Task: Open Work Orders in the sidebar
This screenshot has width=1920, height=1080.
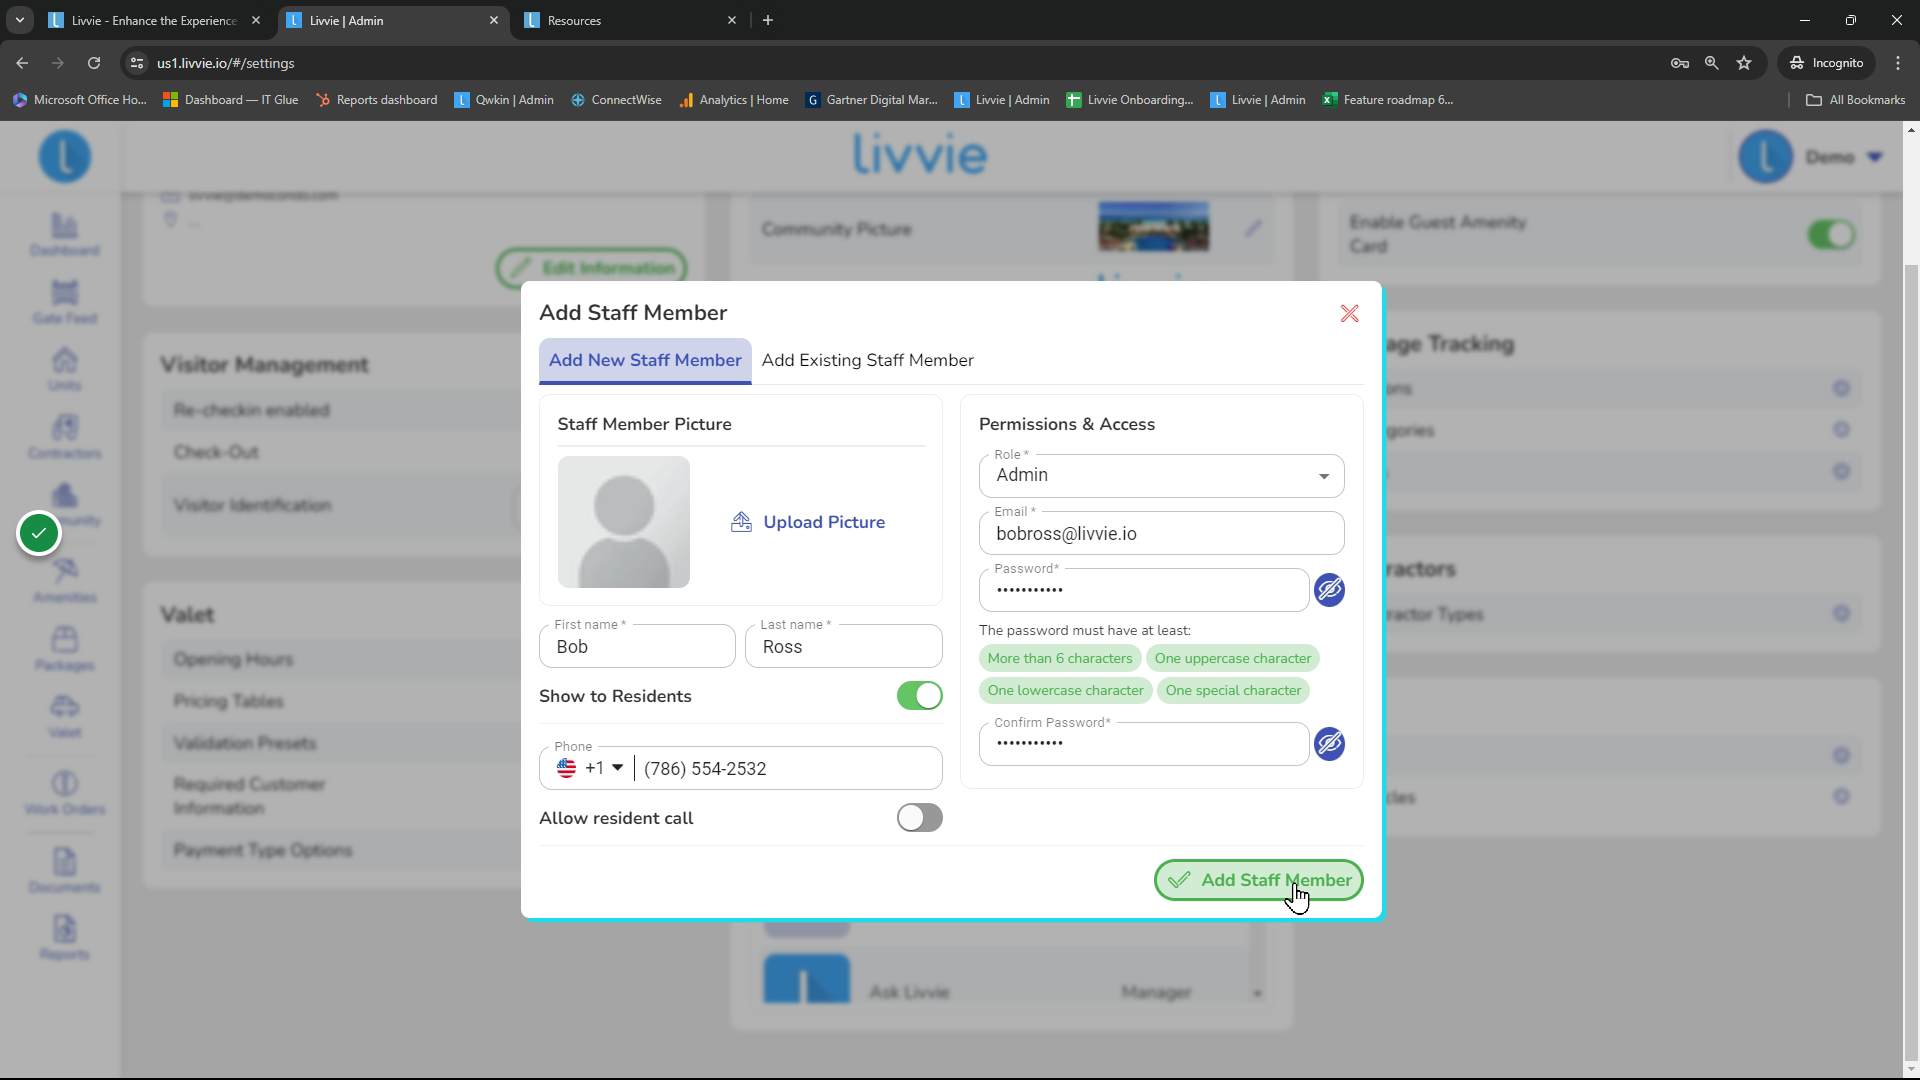Action: coord(64,794)
